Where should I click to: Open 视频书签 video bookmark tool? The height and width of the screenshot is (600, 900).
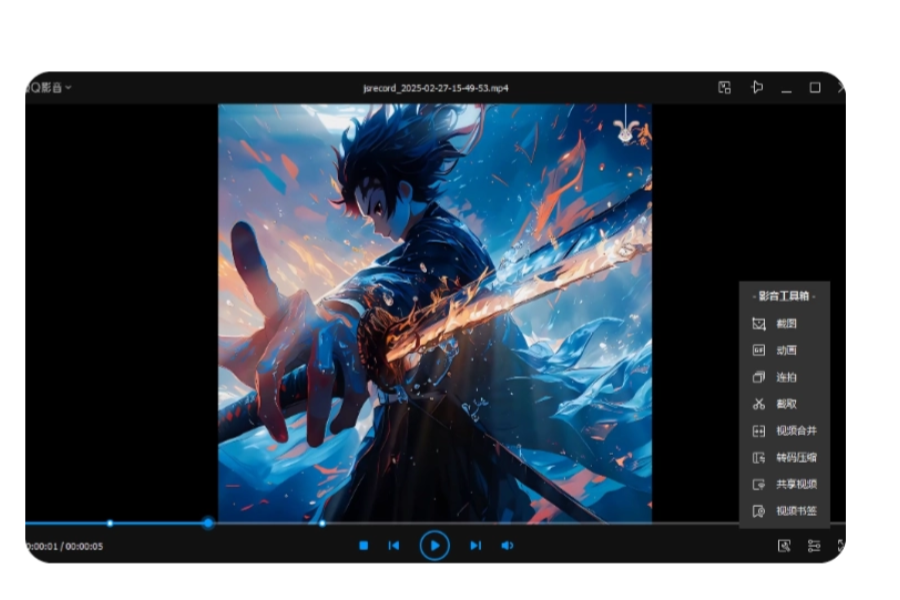pos(795,511)
